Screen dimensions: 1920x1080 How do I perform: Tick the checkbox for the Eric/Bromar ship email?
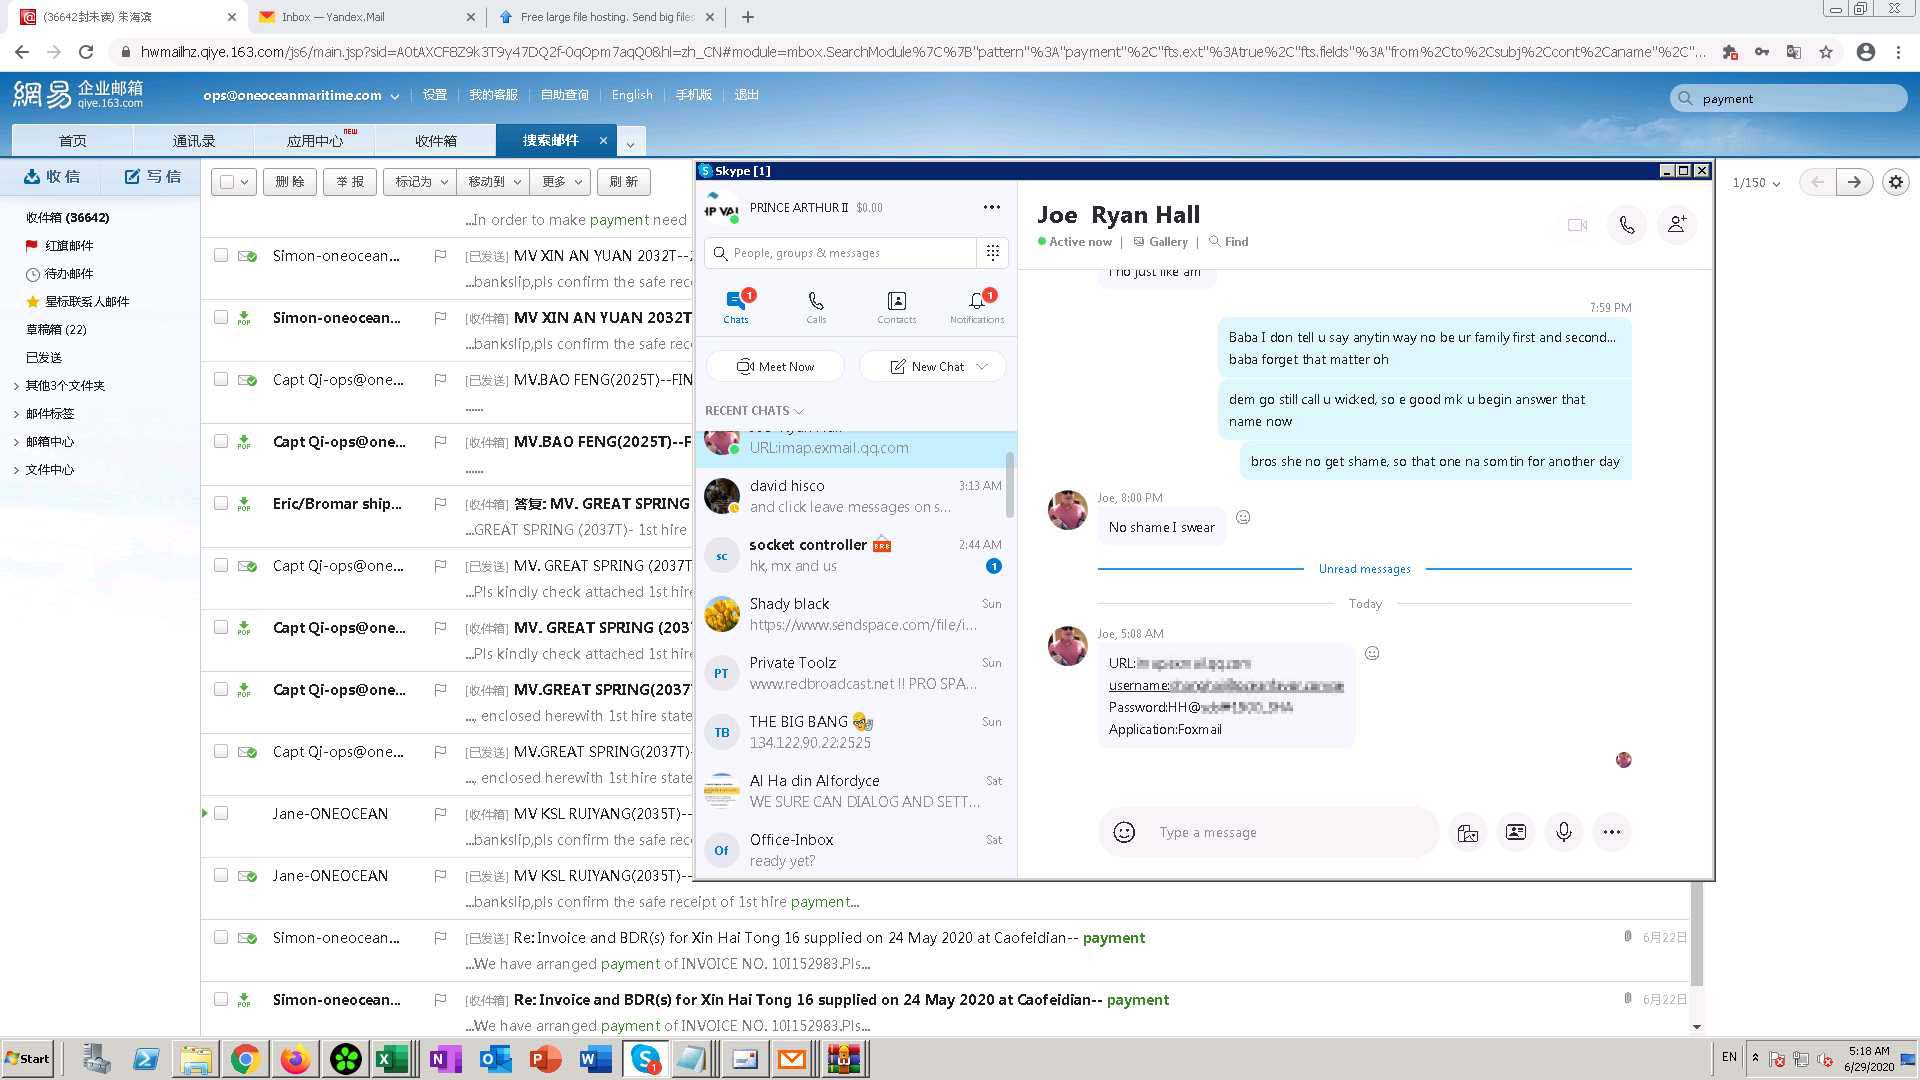(221, 504)
